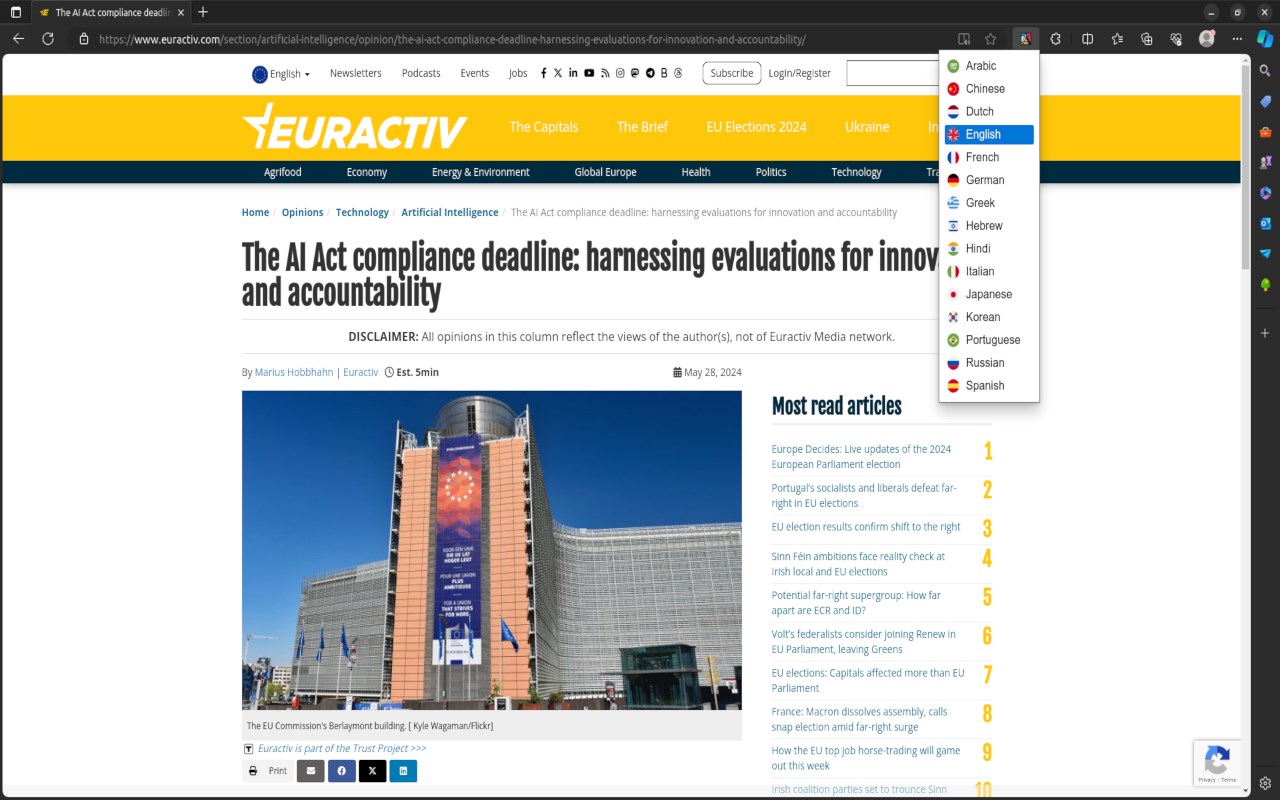Select highlighted English language option
This screenshot has width=1280, height=800.
pos(989,134)
